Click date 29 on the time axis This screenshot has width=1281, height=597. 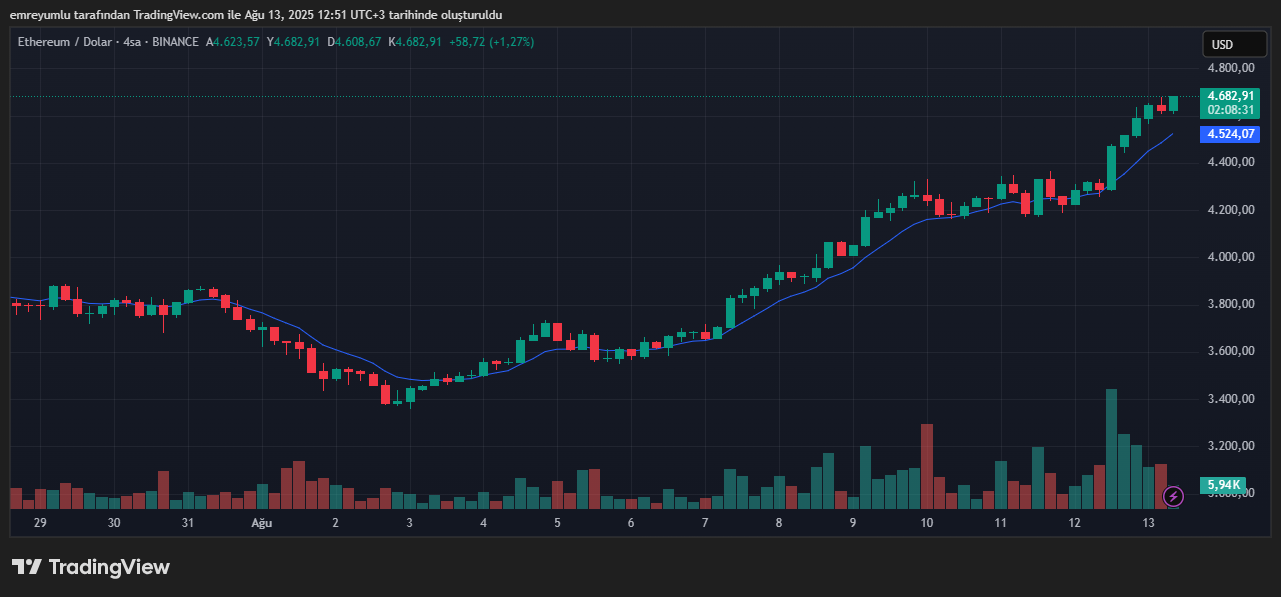pos(40,523)
